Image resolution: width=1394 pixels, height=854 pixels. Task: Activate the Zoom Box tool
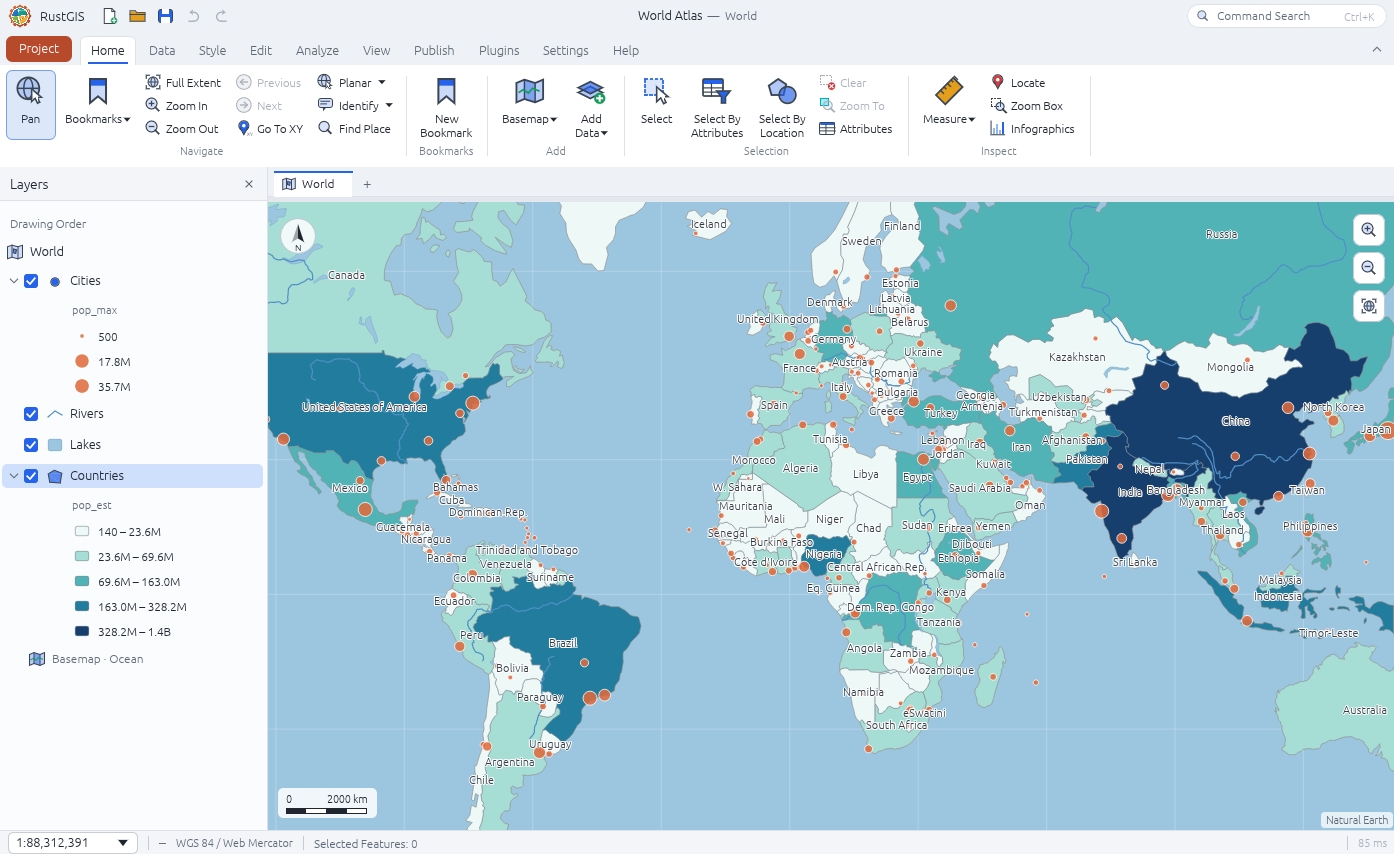pyautogui.click(x=1027, y=106)
